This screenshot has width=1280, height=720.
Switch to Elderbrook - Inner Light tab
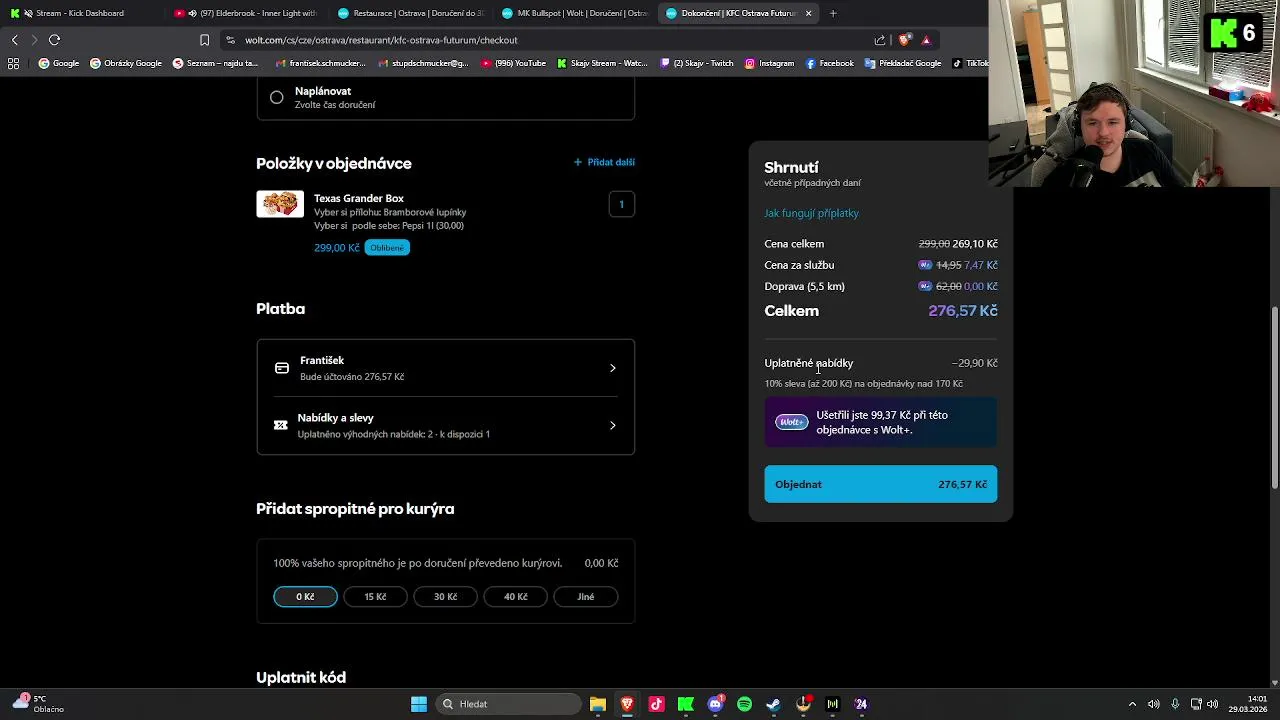click(x=245, y=13)
